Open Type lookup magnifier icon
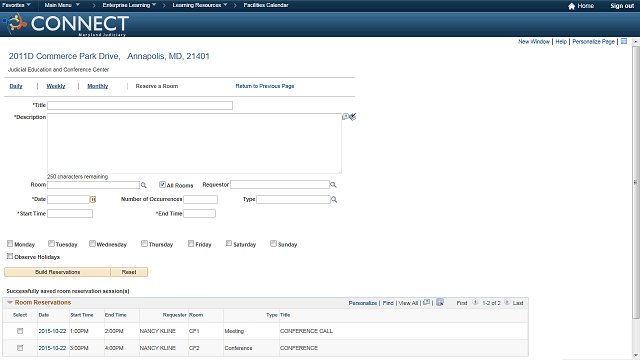The image size is (640, 360). (334, 200)
